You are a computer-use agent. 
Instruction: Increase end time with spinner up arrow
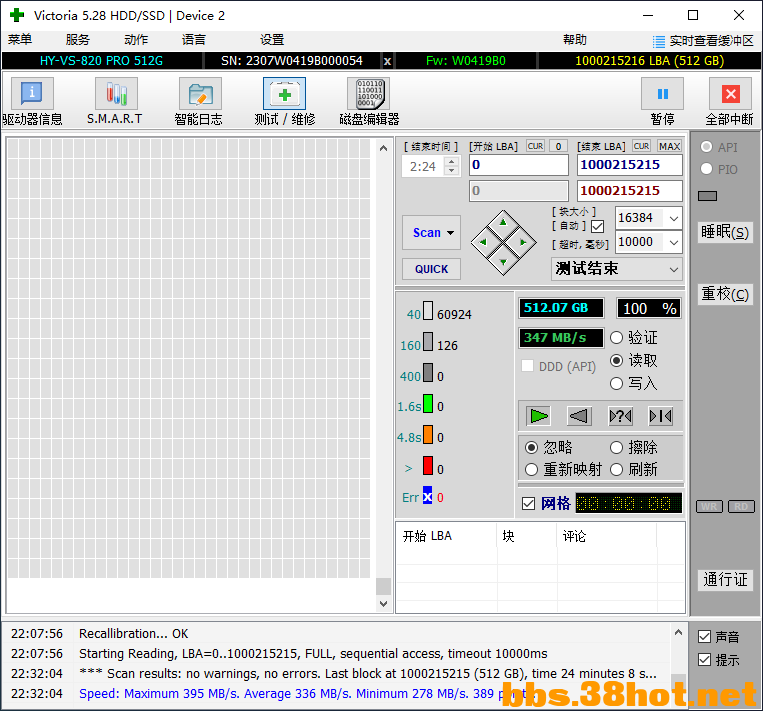coord(452,162)
